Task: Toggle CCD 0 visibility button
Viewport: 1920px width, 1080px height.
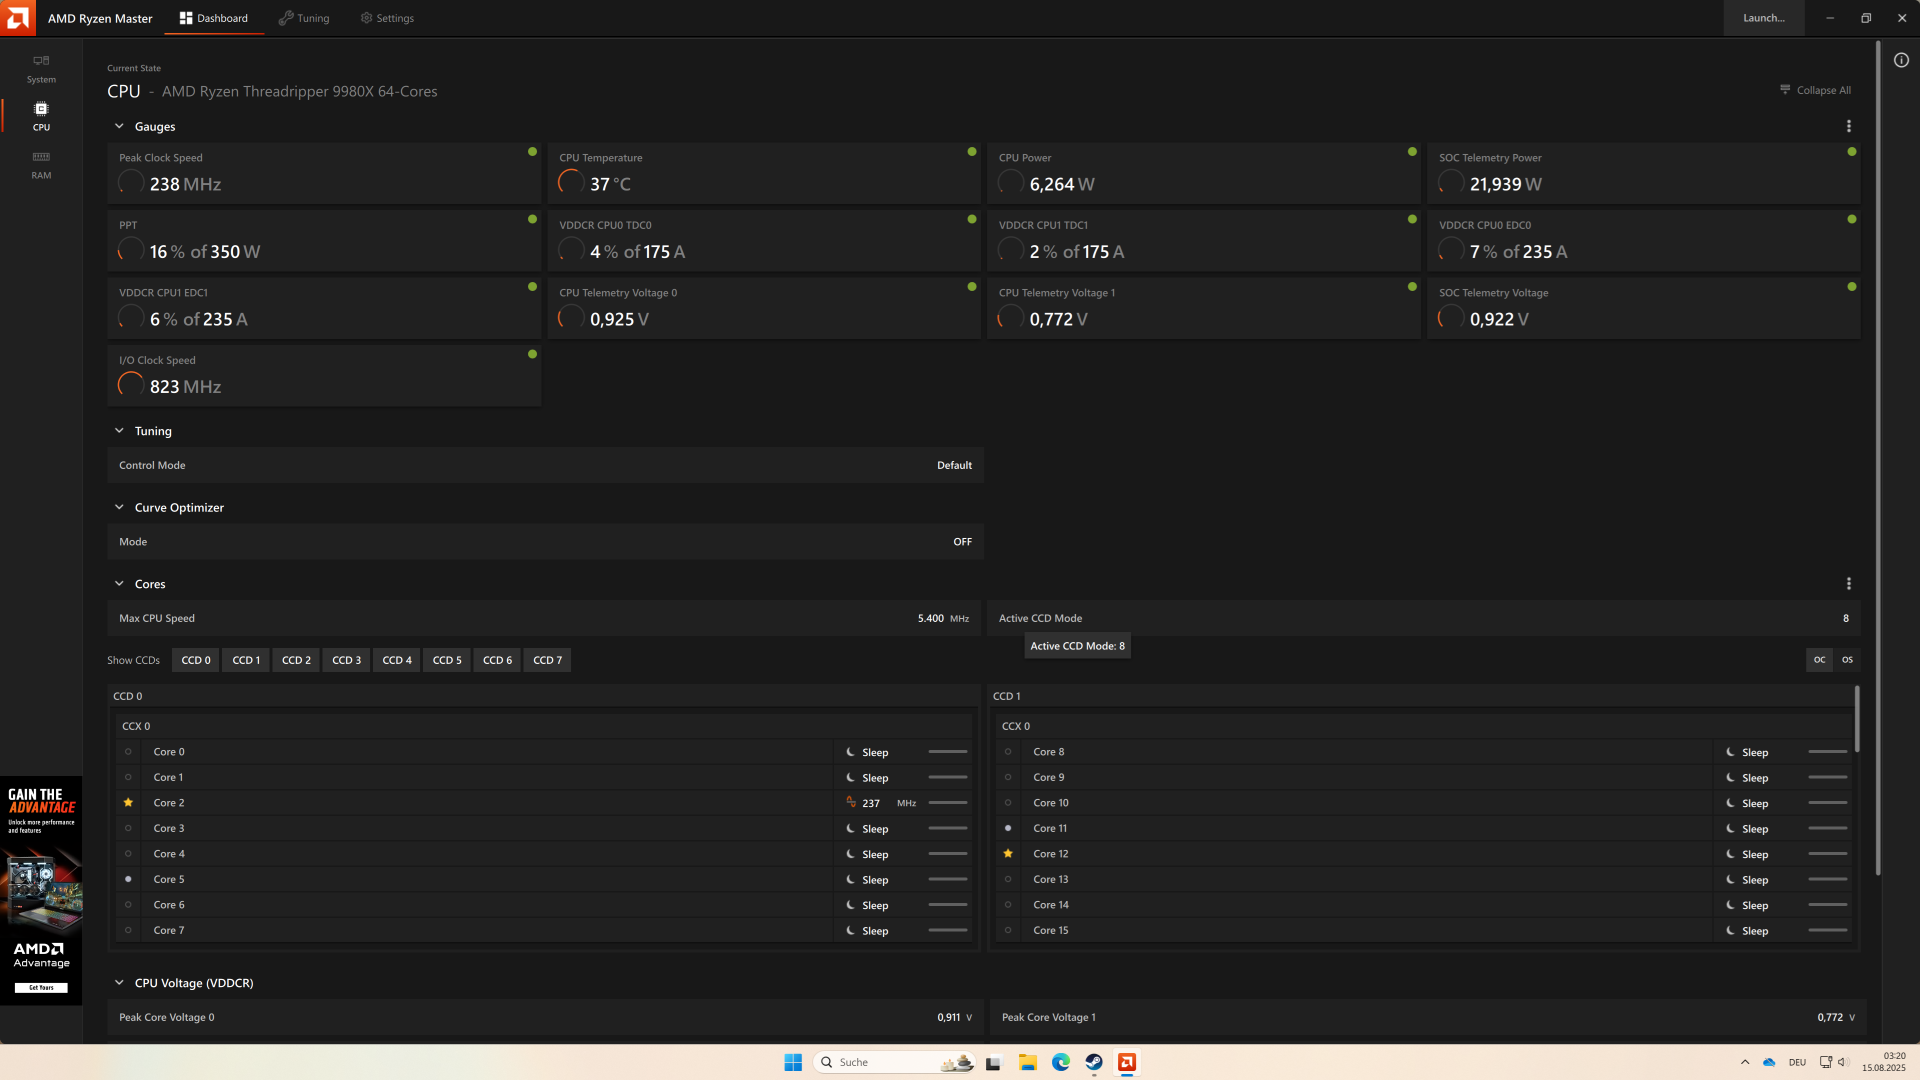Action: click(196, 660)
